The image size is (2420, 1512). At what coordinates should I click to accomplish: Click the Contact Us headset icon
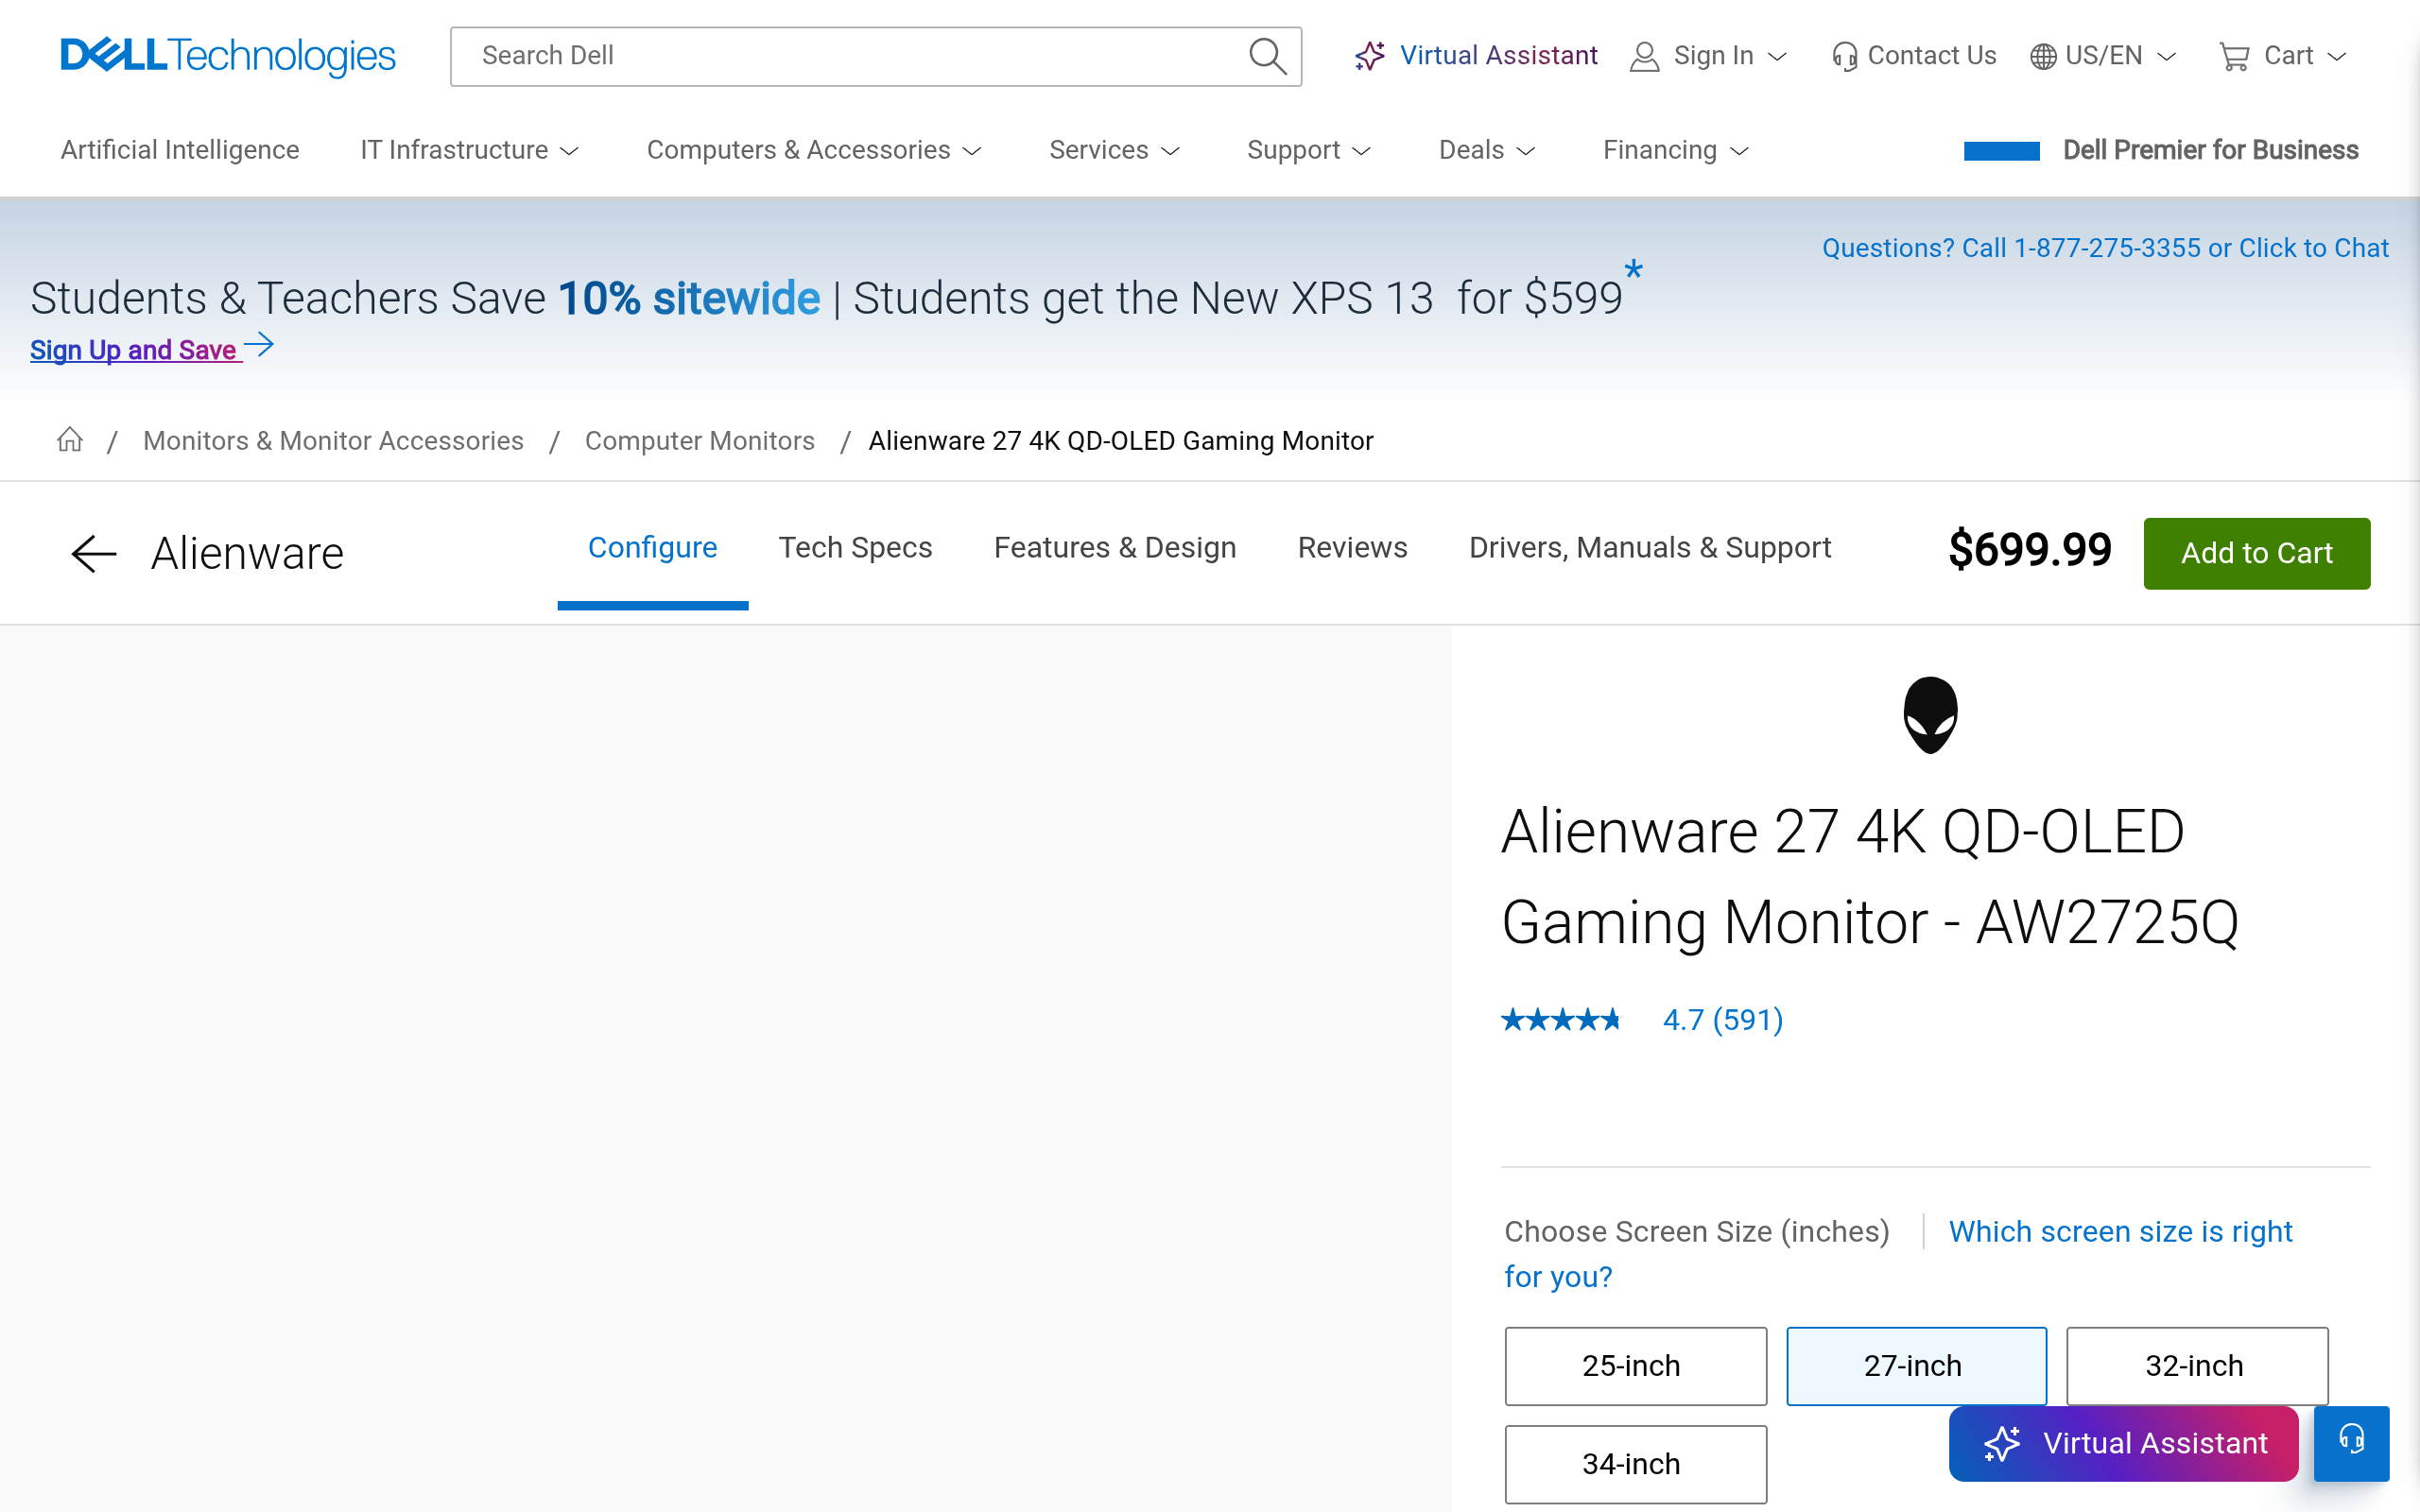1844,56
